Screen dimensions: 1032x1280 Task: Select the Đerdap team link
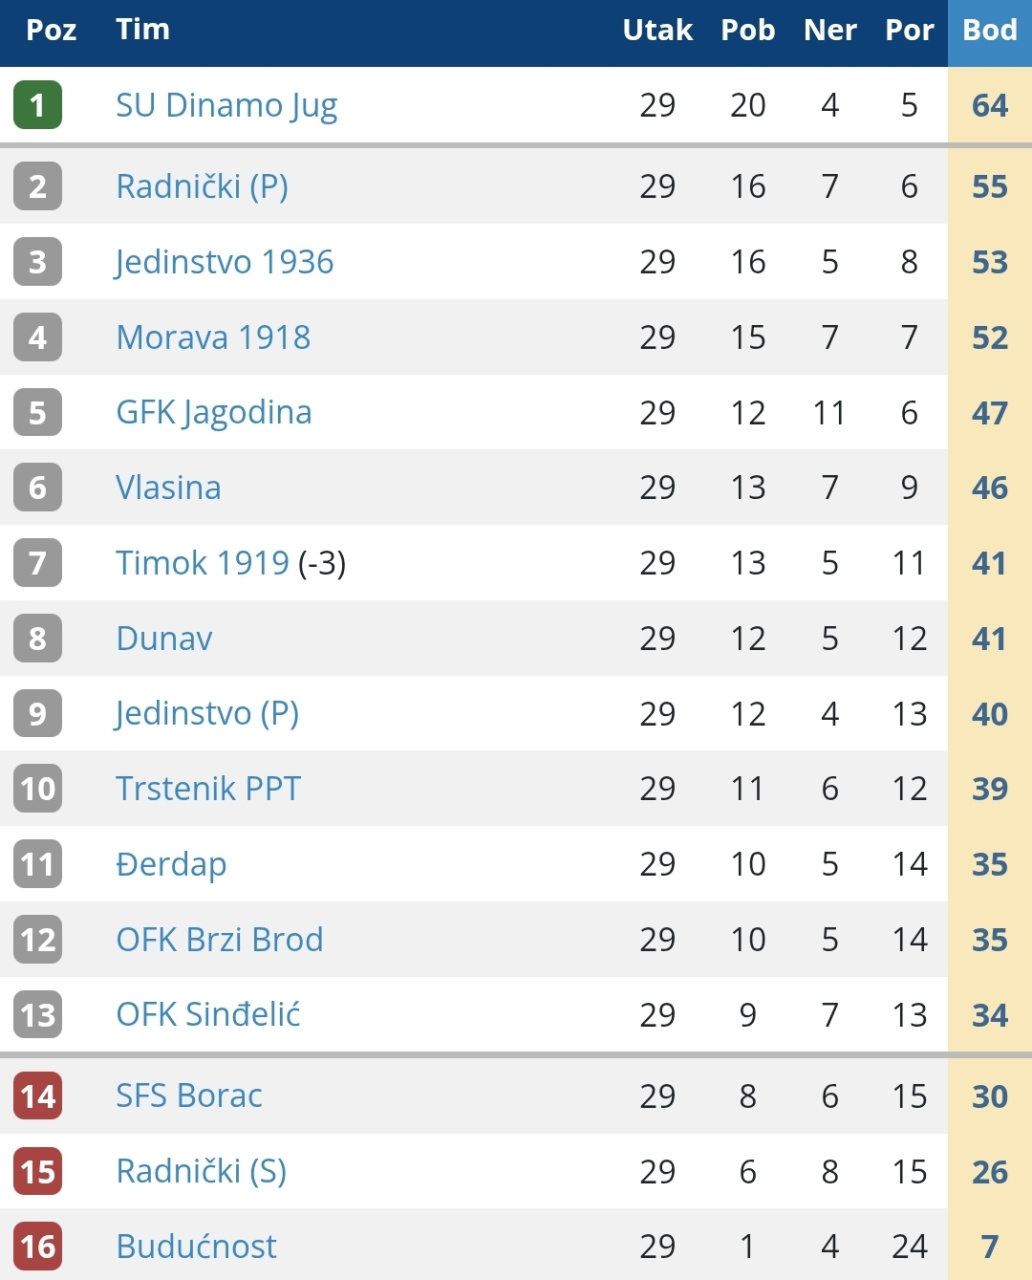171,864
